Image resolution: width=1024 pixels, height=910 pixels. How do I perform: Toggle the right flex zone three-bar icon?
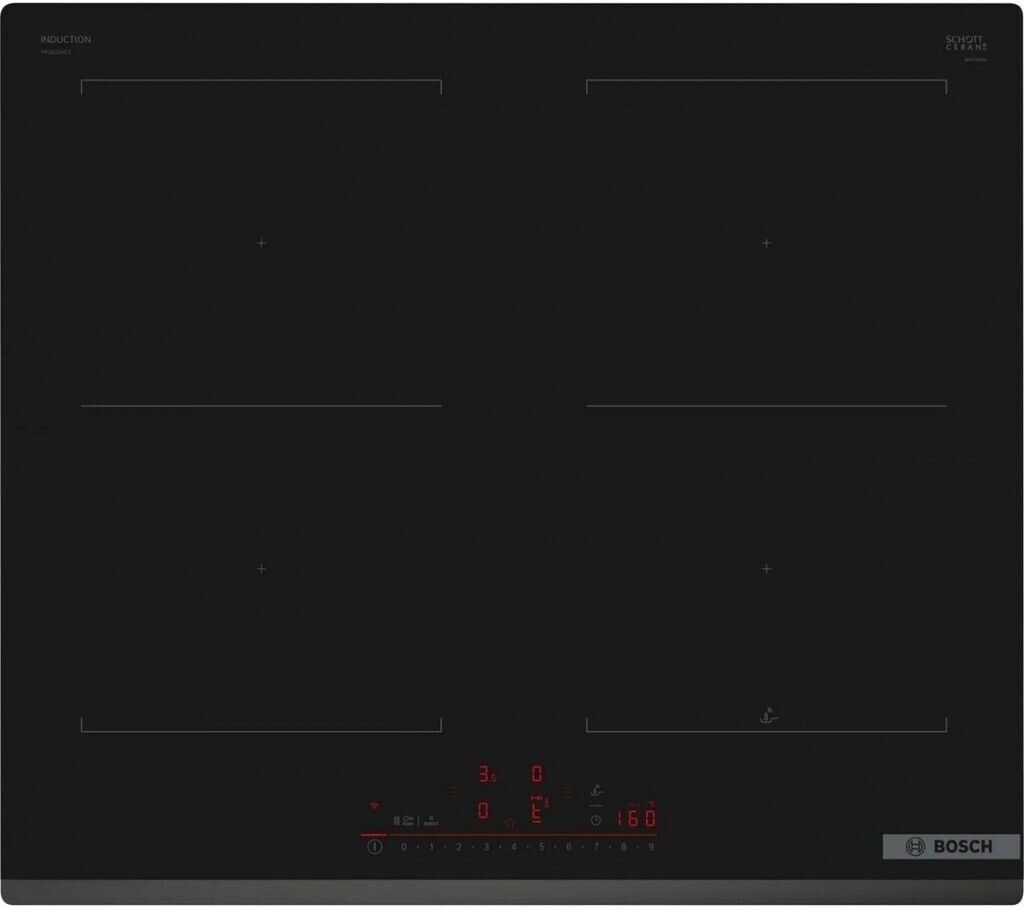pos(567,791)
